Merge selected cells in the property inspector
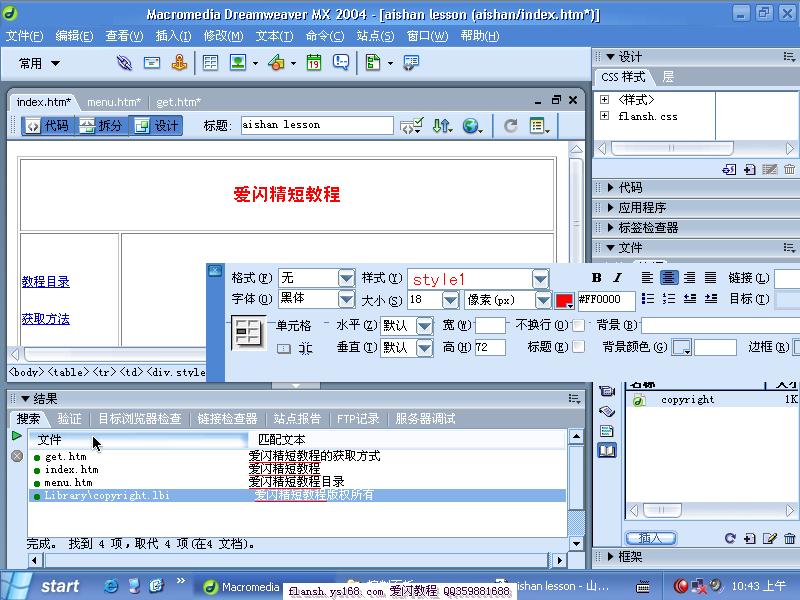 pyautogui.click(x=284, y=348)
